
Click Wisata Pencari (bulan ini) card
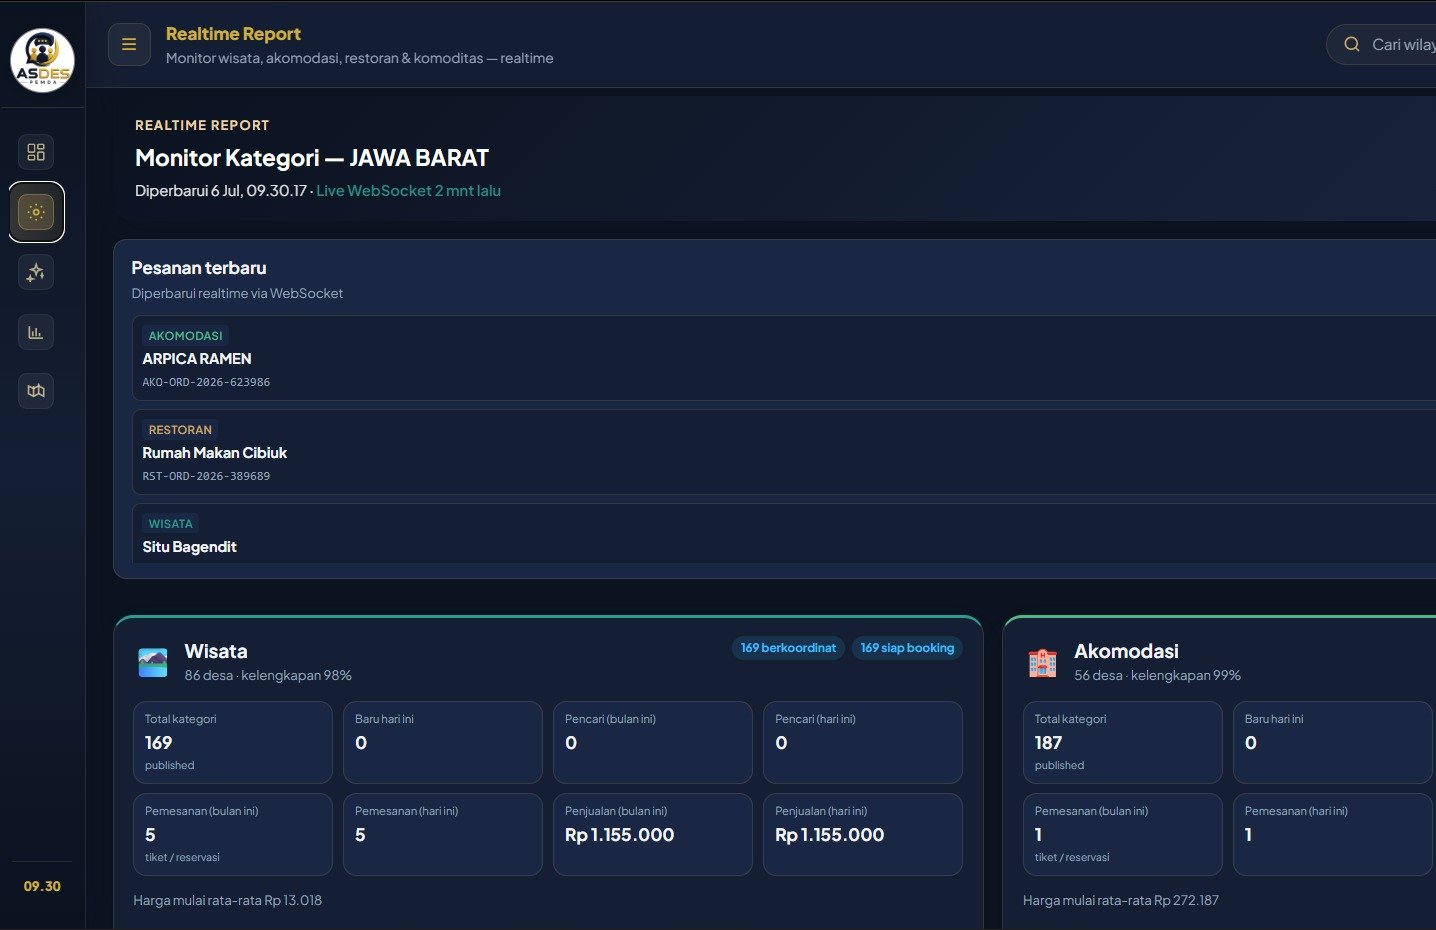pyautogui.click(x=653, y=742)
